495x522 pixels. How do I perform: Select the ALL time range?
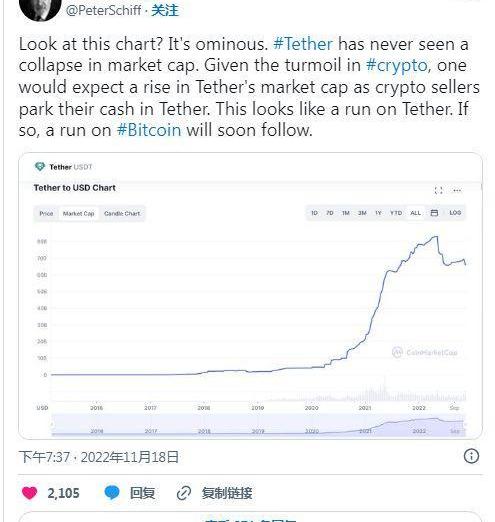(x=415, y=213)
